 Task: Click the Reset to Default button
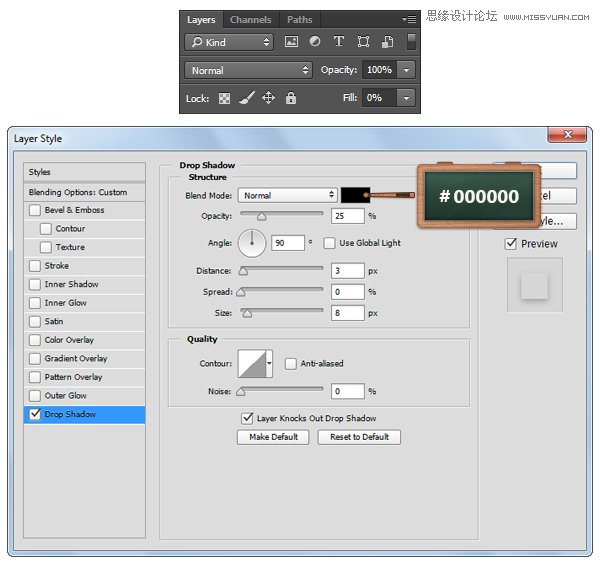[359, 437]
